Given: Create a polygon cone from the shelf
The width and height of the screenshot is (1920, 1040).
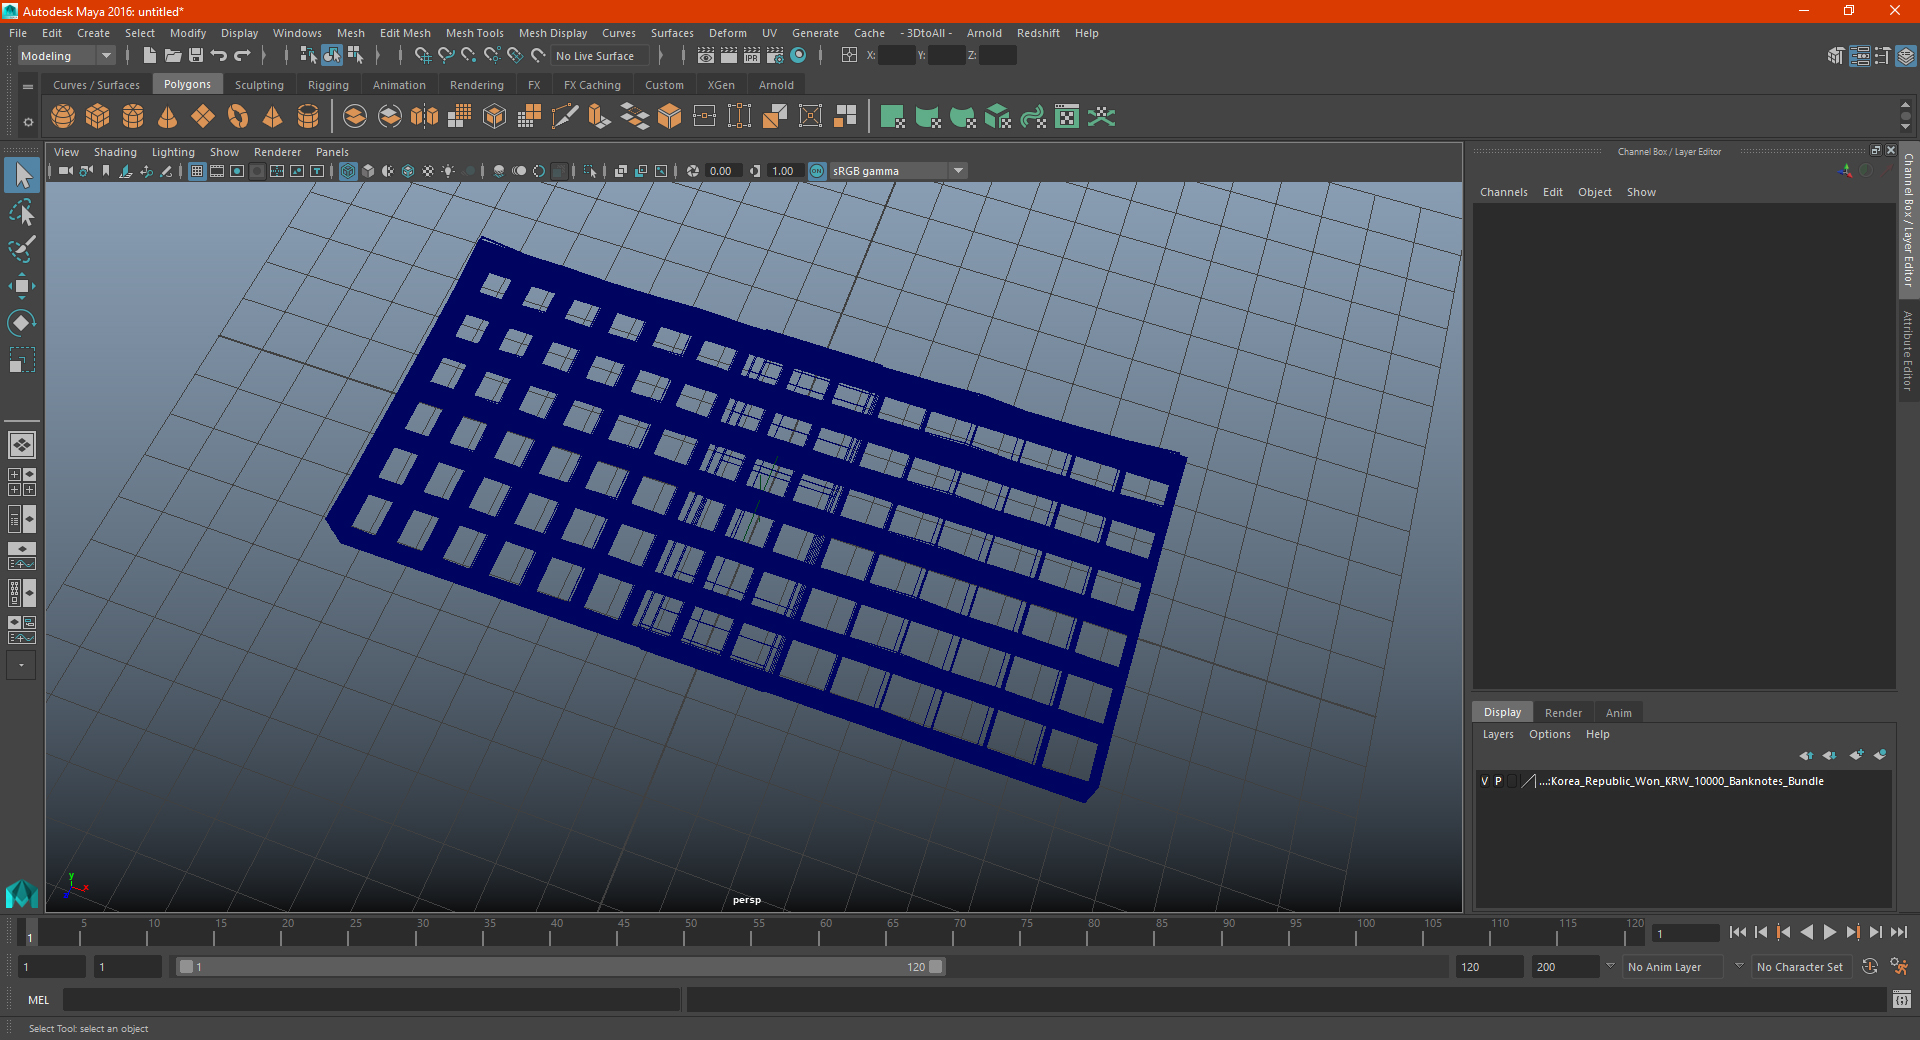Looking at the screenshot, I should 168,117.
